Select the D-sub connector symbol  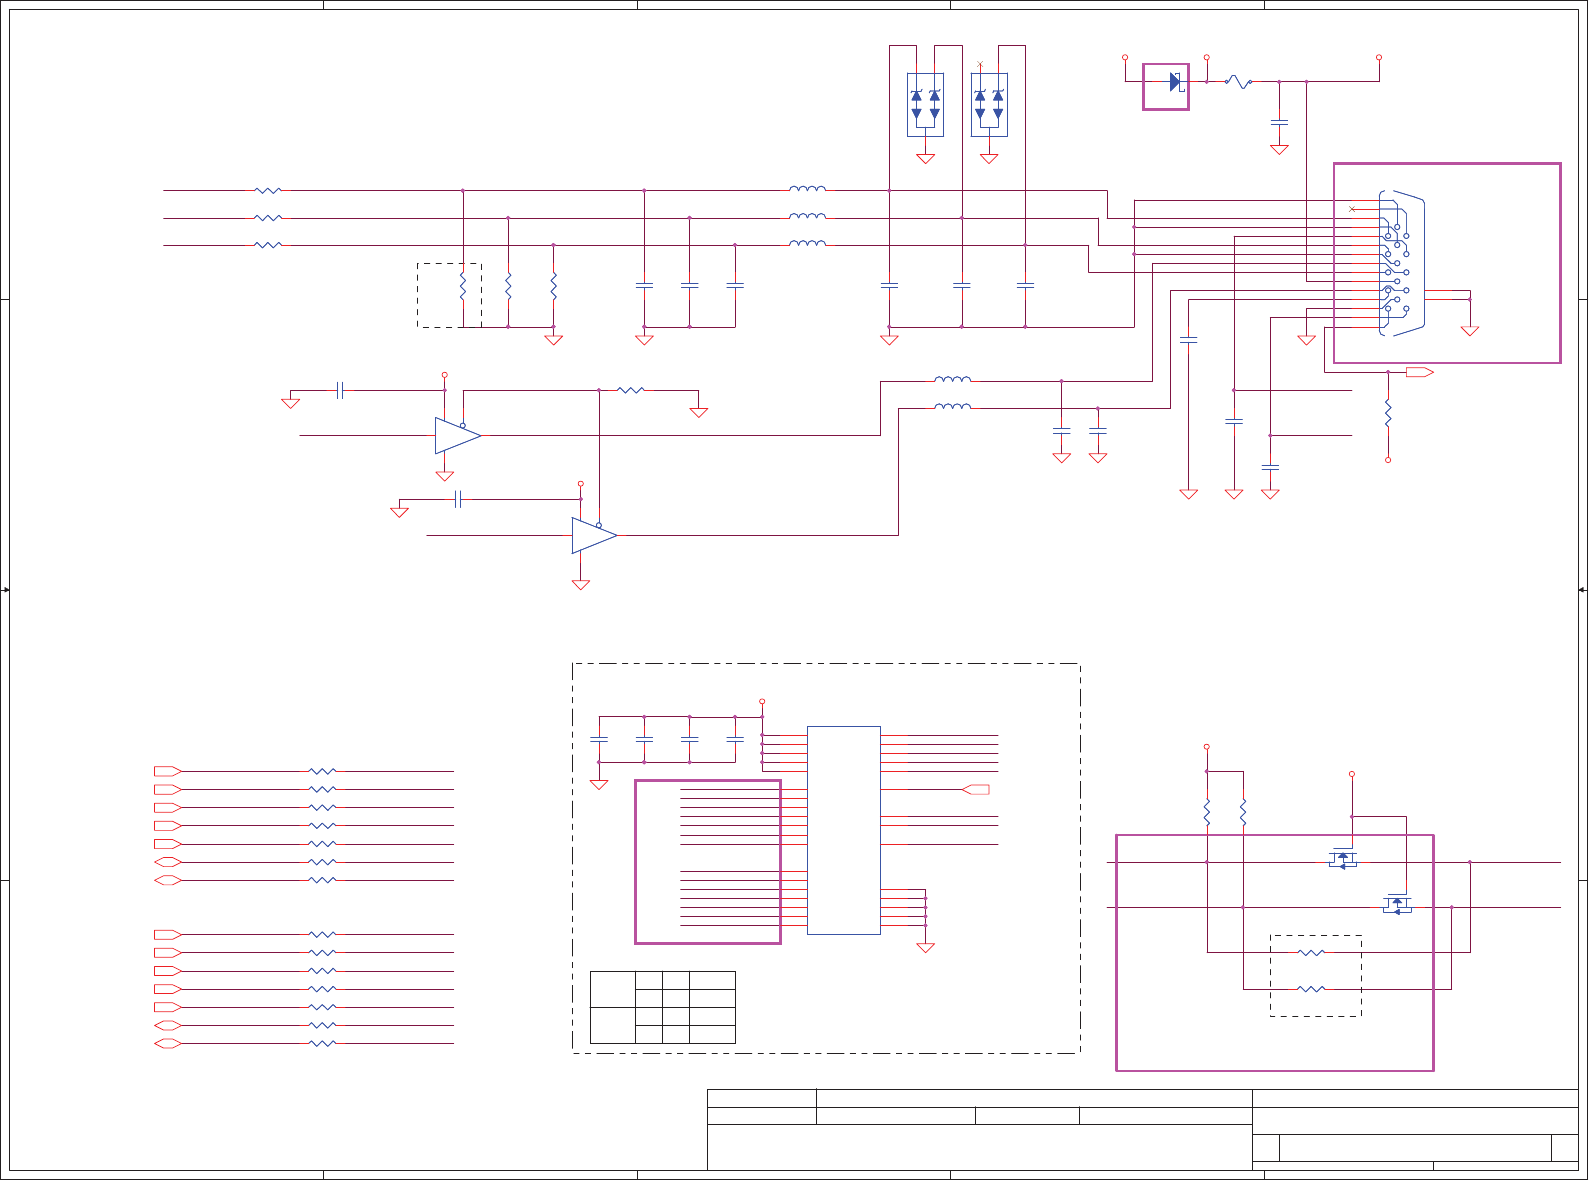(1401, 263)
